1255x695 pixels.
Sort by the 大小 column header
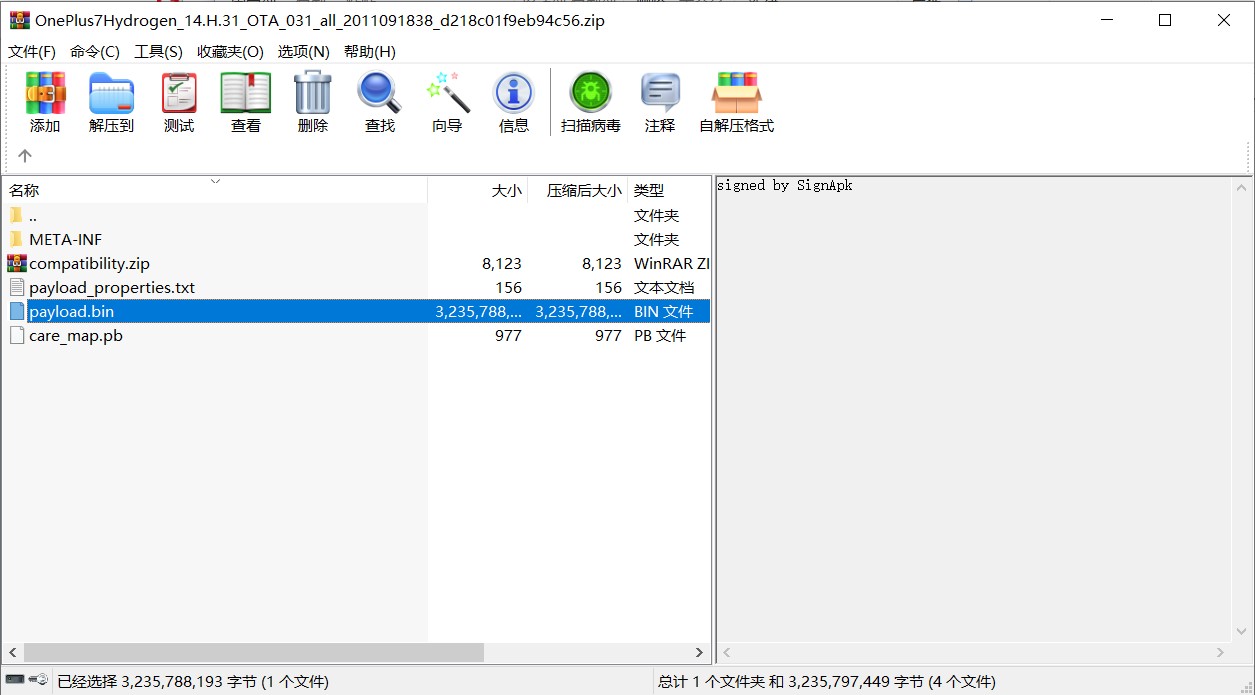[x=477, y=190]
